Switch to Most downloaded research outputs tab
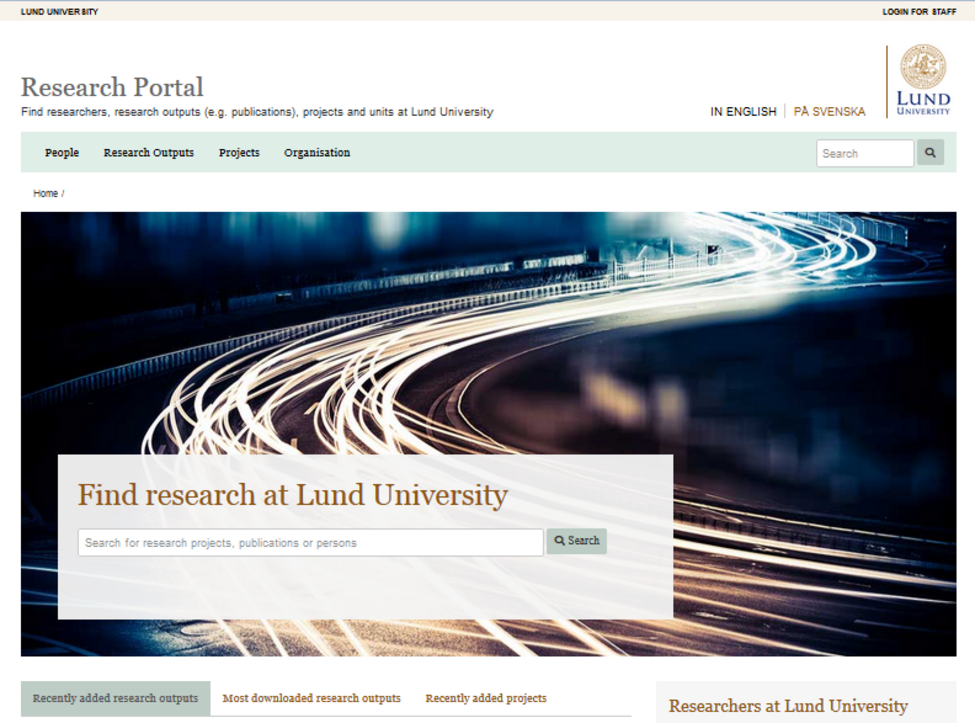Viewport: 975px width, 723px height. [312, 698]
